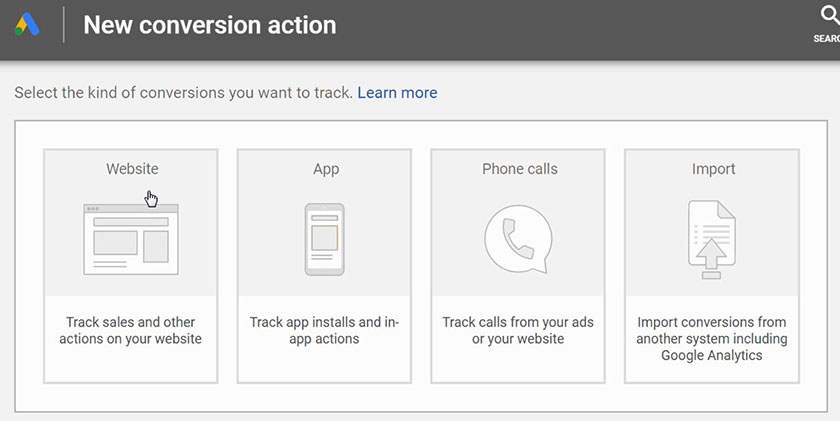Select the App heading label
This screenshot has height=421, width=840.
pyautogui.click(x=326, y=169)
